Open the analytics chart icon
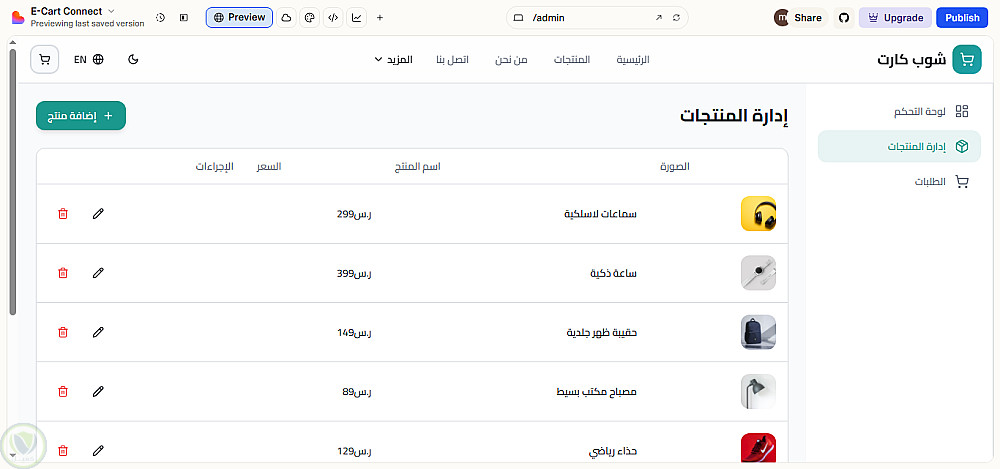Image resolution: width=1000 pixels, height=469 pixels. [357, 17]
